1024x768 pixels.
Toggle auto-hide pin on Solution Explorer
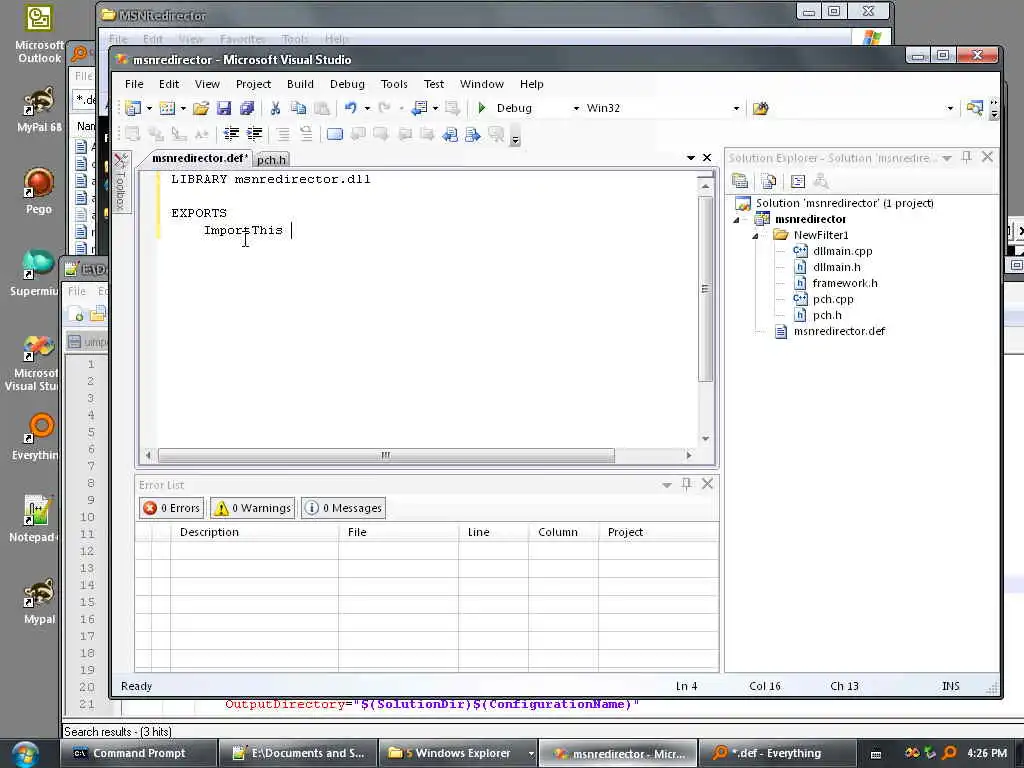pyautogui.click(x=967, y=157)
